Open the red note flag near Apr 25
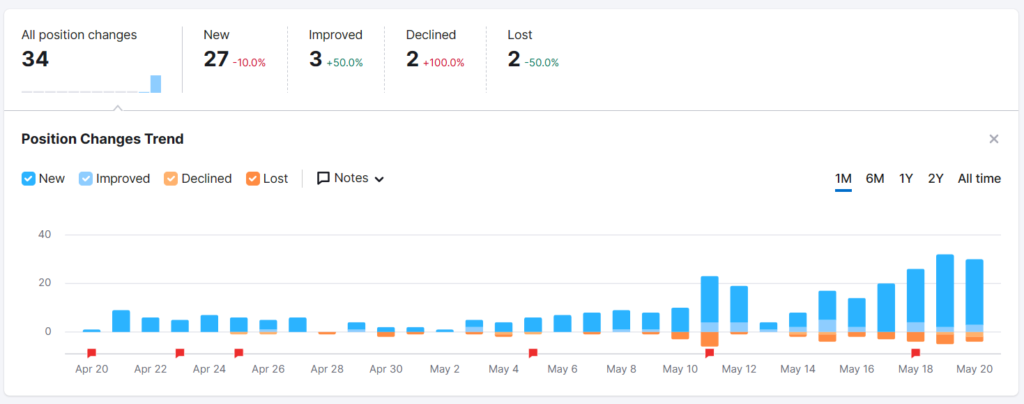Screen dimensions: 1024x404 coord(239,353)
